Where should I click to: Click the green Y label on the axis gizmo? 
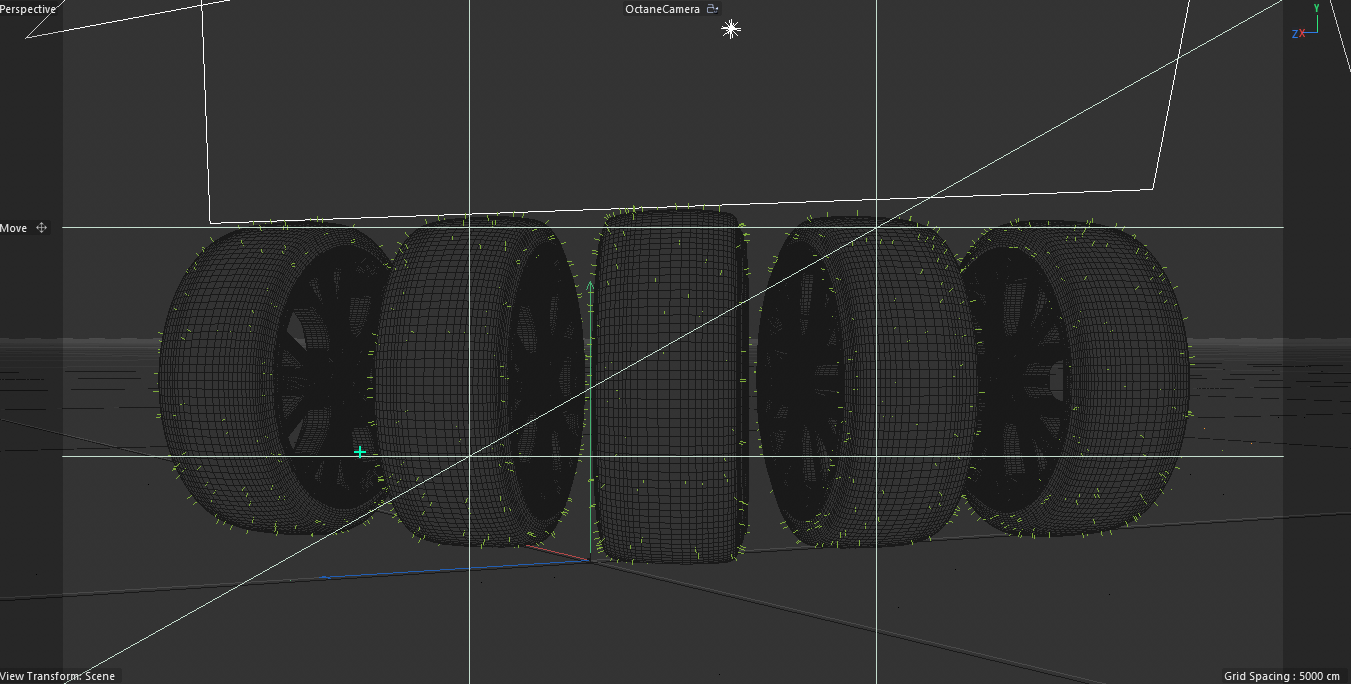click(1317, 10)
